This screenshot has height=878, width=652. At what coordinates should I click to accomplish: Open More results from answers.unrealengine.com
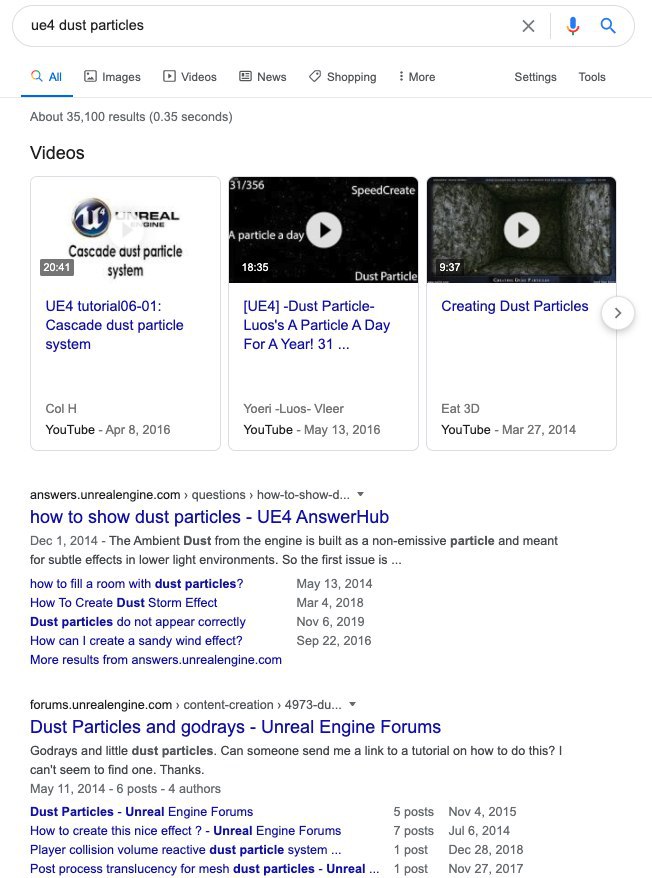[156, 660]
